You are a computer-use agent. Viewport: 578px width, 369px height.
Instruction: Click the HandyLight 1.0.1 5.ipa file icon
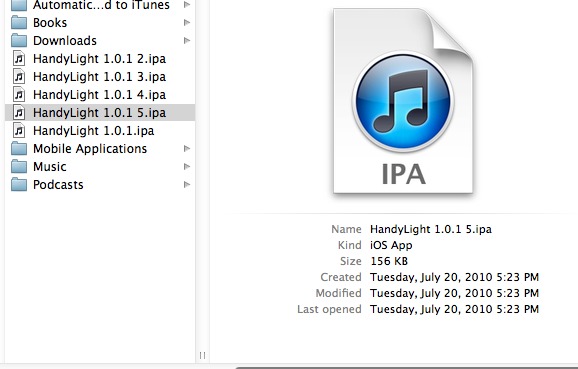[x=19, y=112]
